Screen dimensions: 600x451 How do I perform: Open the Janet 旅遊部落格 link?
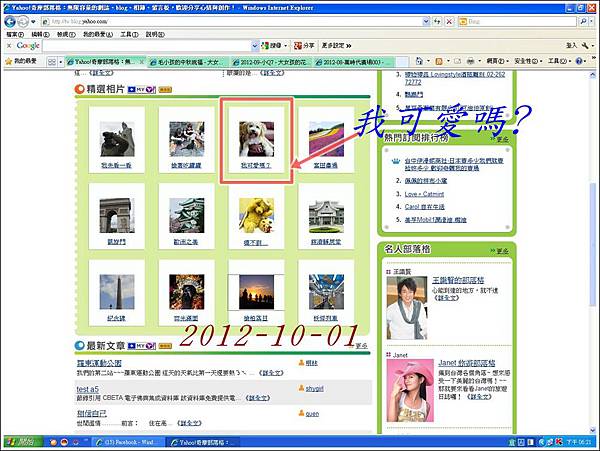pos(467,363)
